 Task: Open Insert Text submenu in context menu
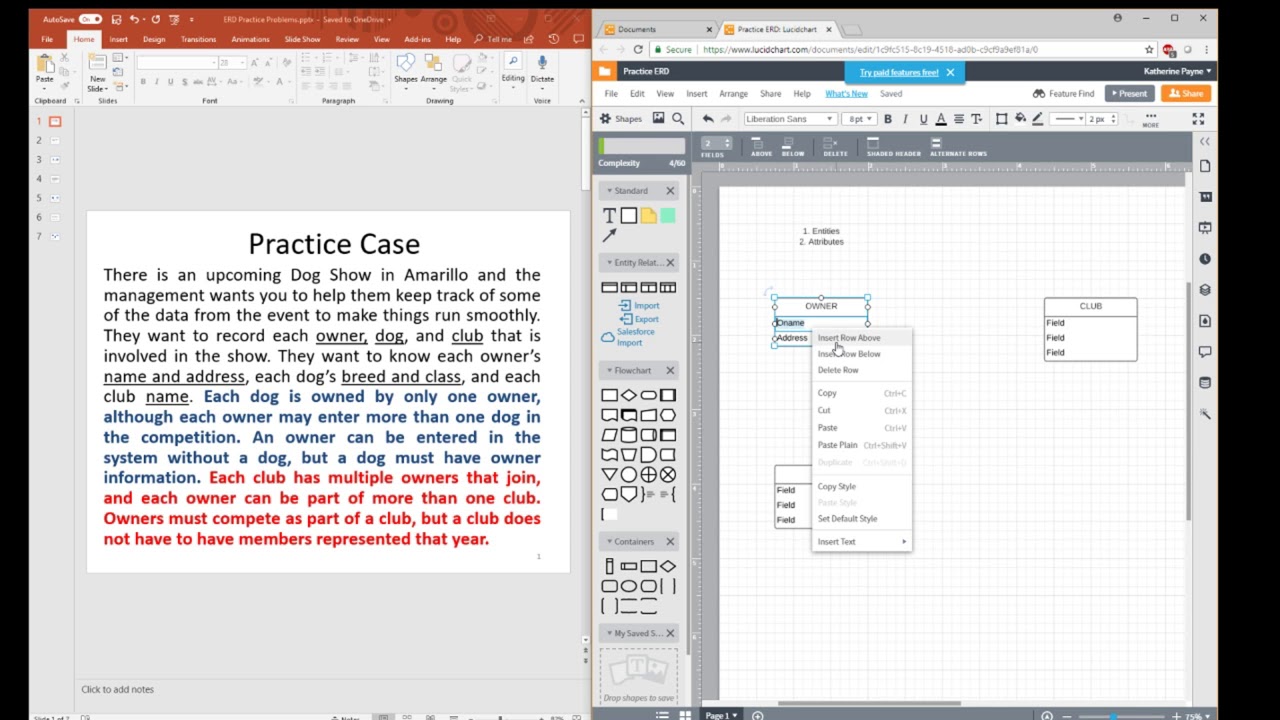pos(861,542)
